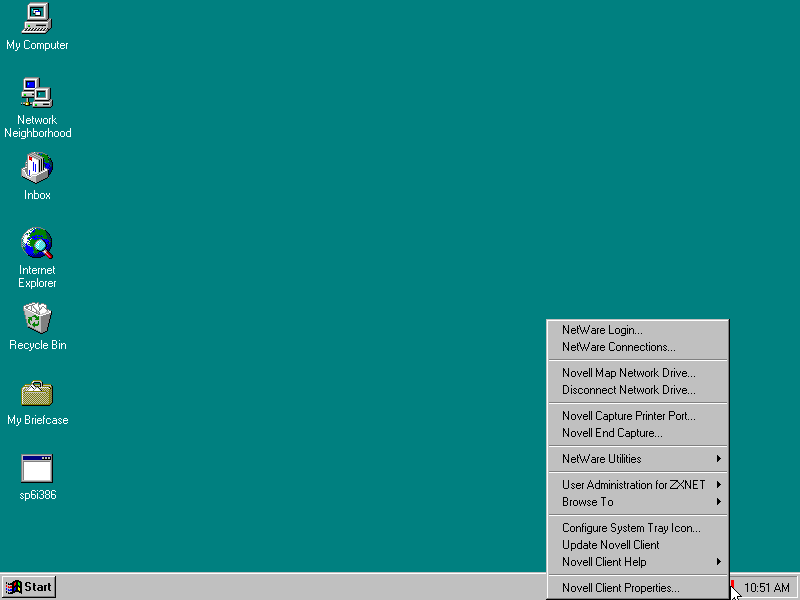Select Disconnect Network Drive...
Screen dimensions: 800x600
(638, 390)
